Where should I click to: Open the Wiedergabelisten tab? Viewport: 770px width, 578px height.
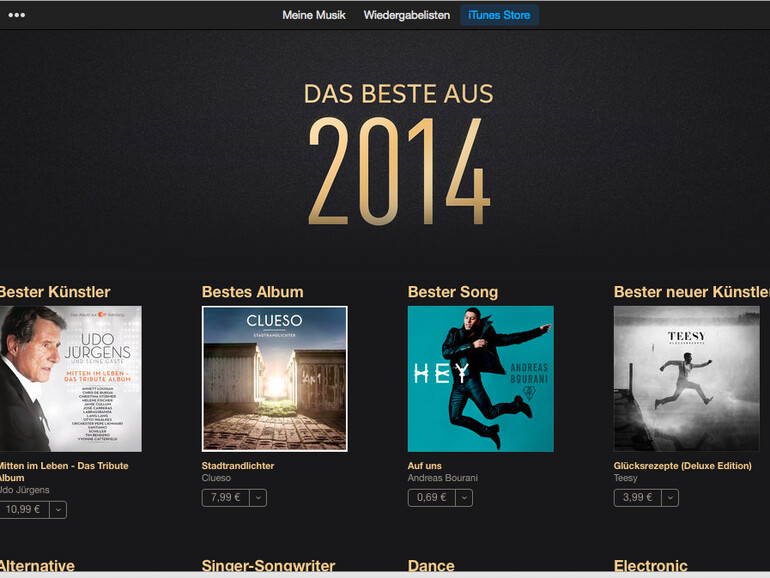407,15
